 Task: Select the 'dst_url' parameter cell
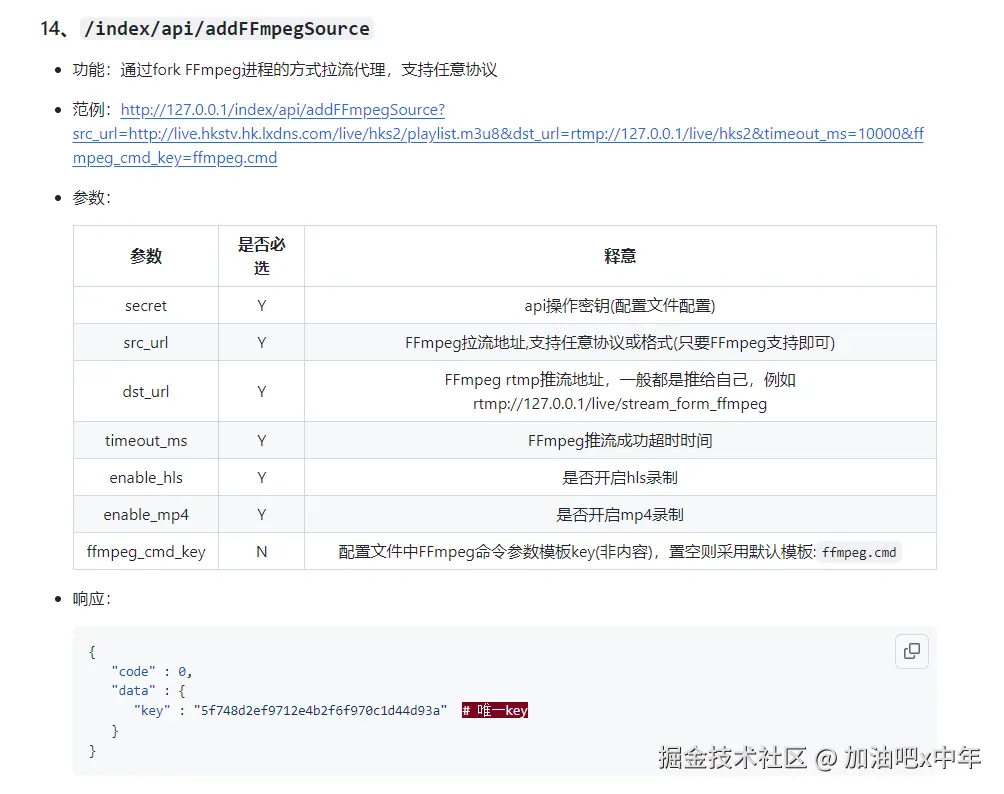[146, 391]
